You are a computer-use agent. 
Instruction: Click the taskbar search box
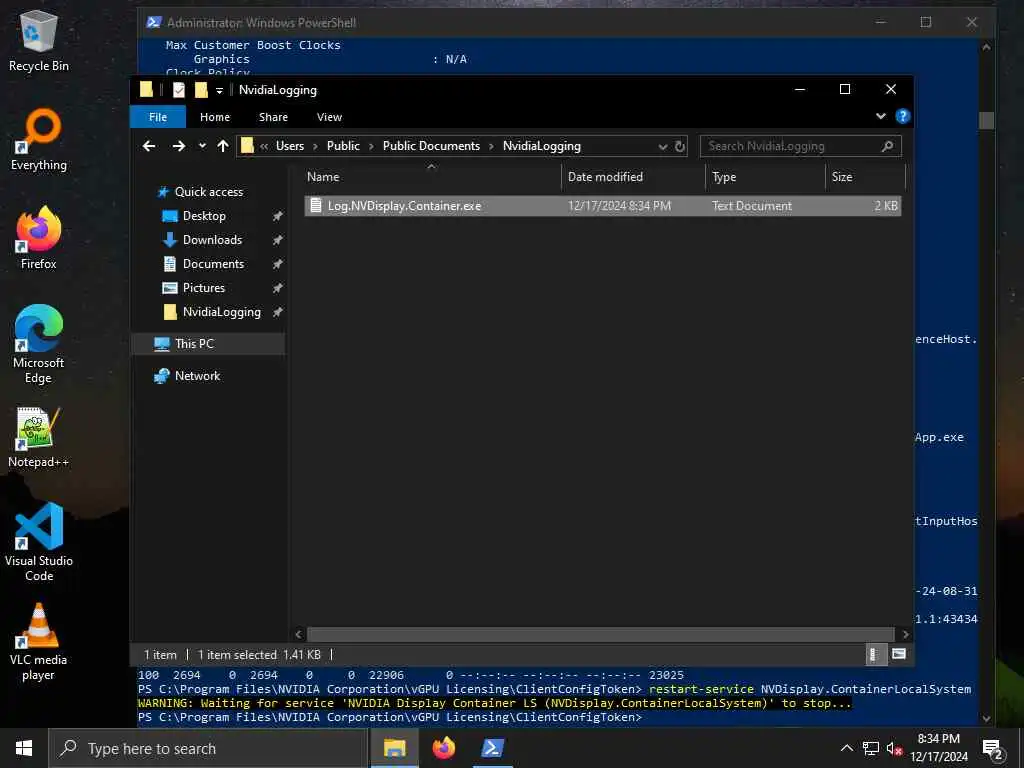click(x=208, y=748)
